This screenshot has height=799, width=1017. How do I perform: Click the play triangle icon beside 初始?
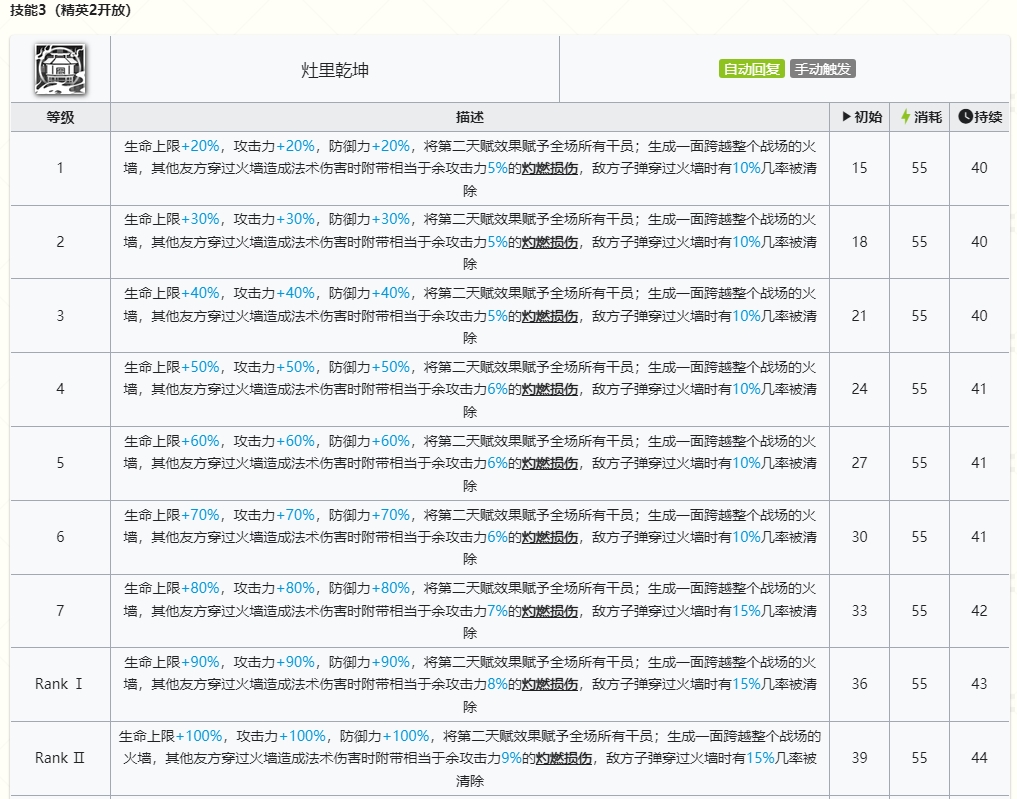pos(846,117)
